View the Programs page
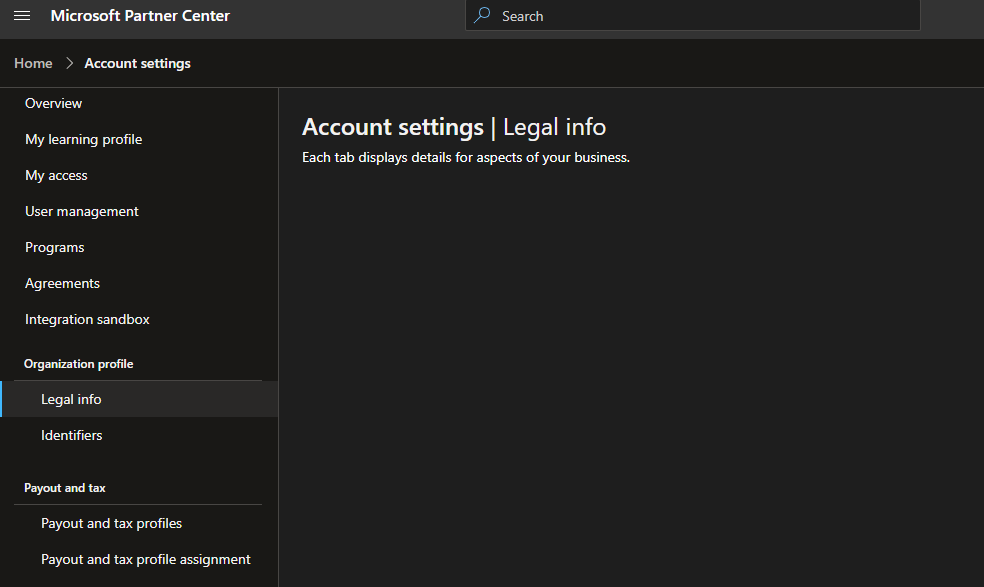984x587 pixels. (54, 247)
